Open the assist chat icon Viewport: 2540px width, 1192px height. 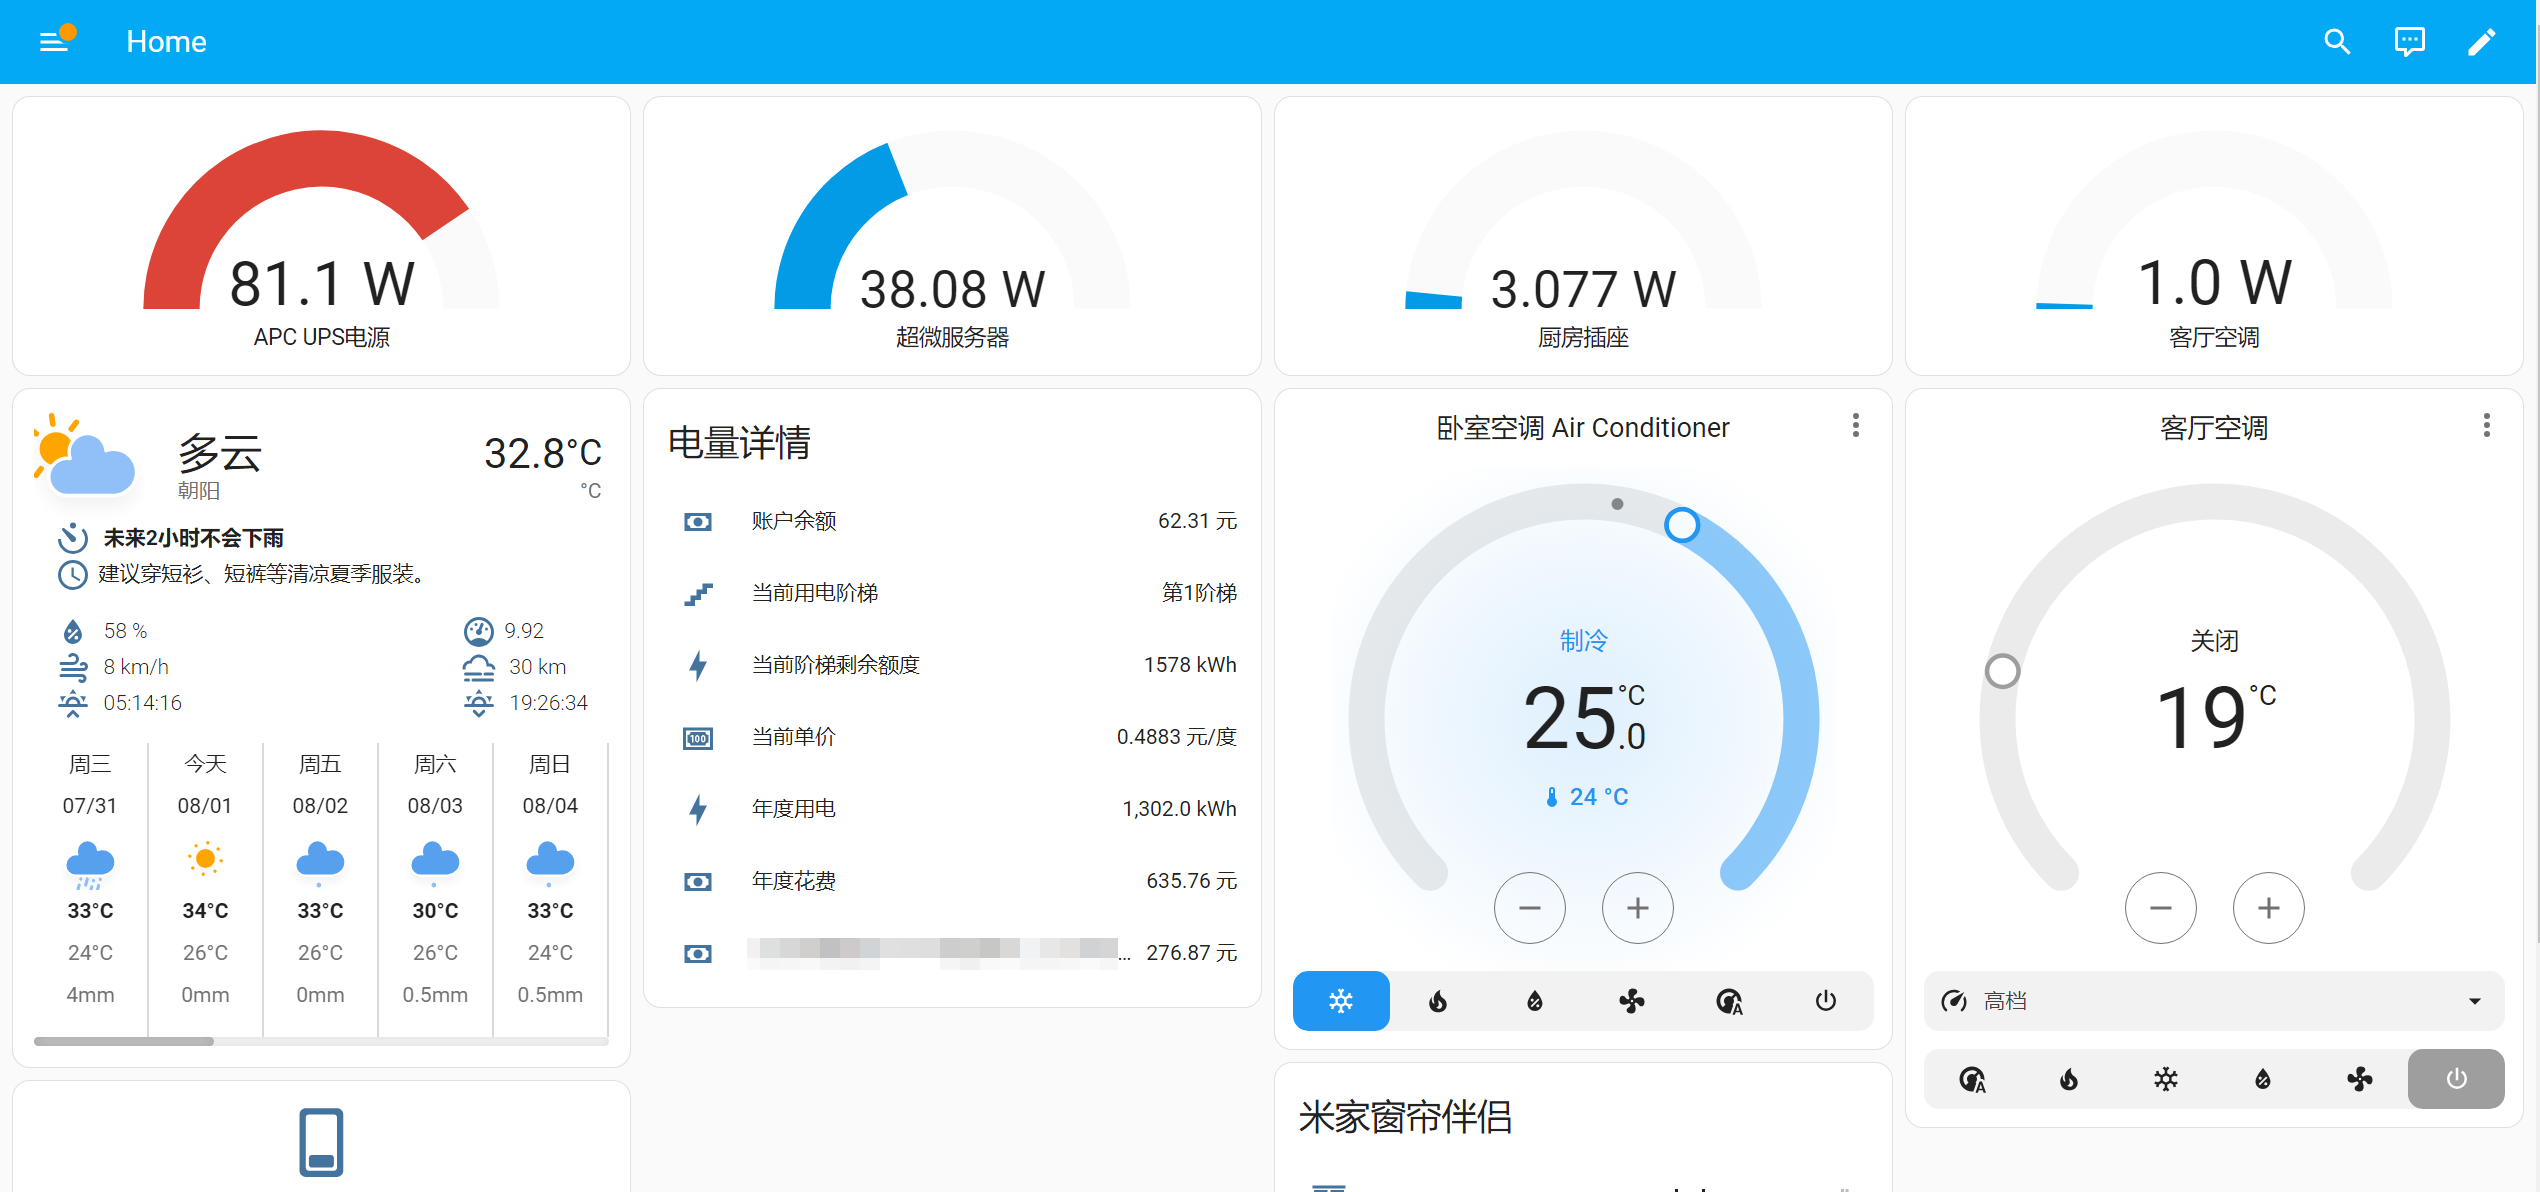click(x=2409, y=41)
